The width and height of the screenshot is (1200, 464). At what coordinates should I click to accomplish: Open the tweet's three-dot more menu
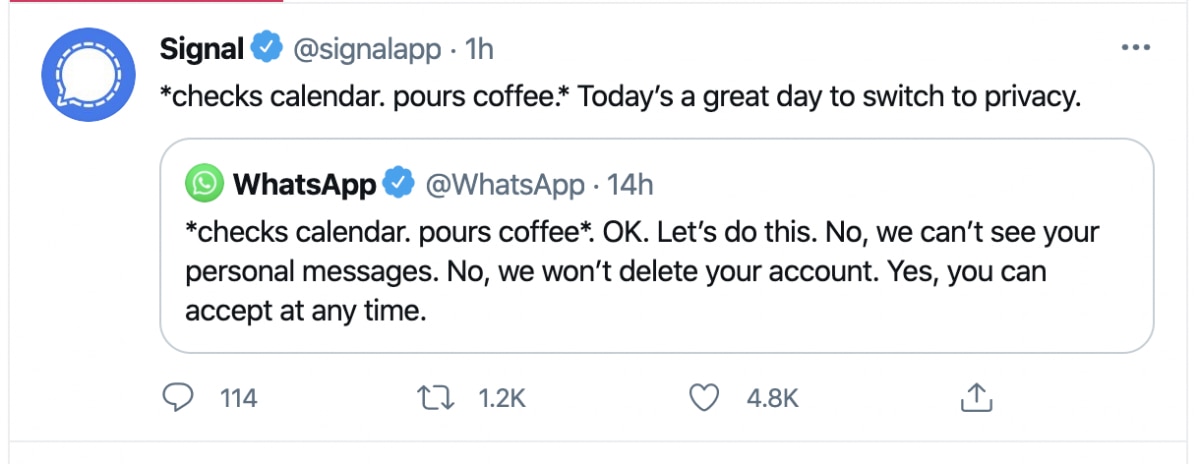tap(1136, 48)
